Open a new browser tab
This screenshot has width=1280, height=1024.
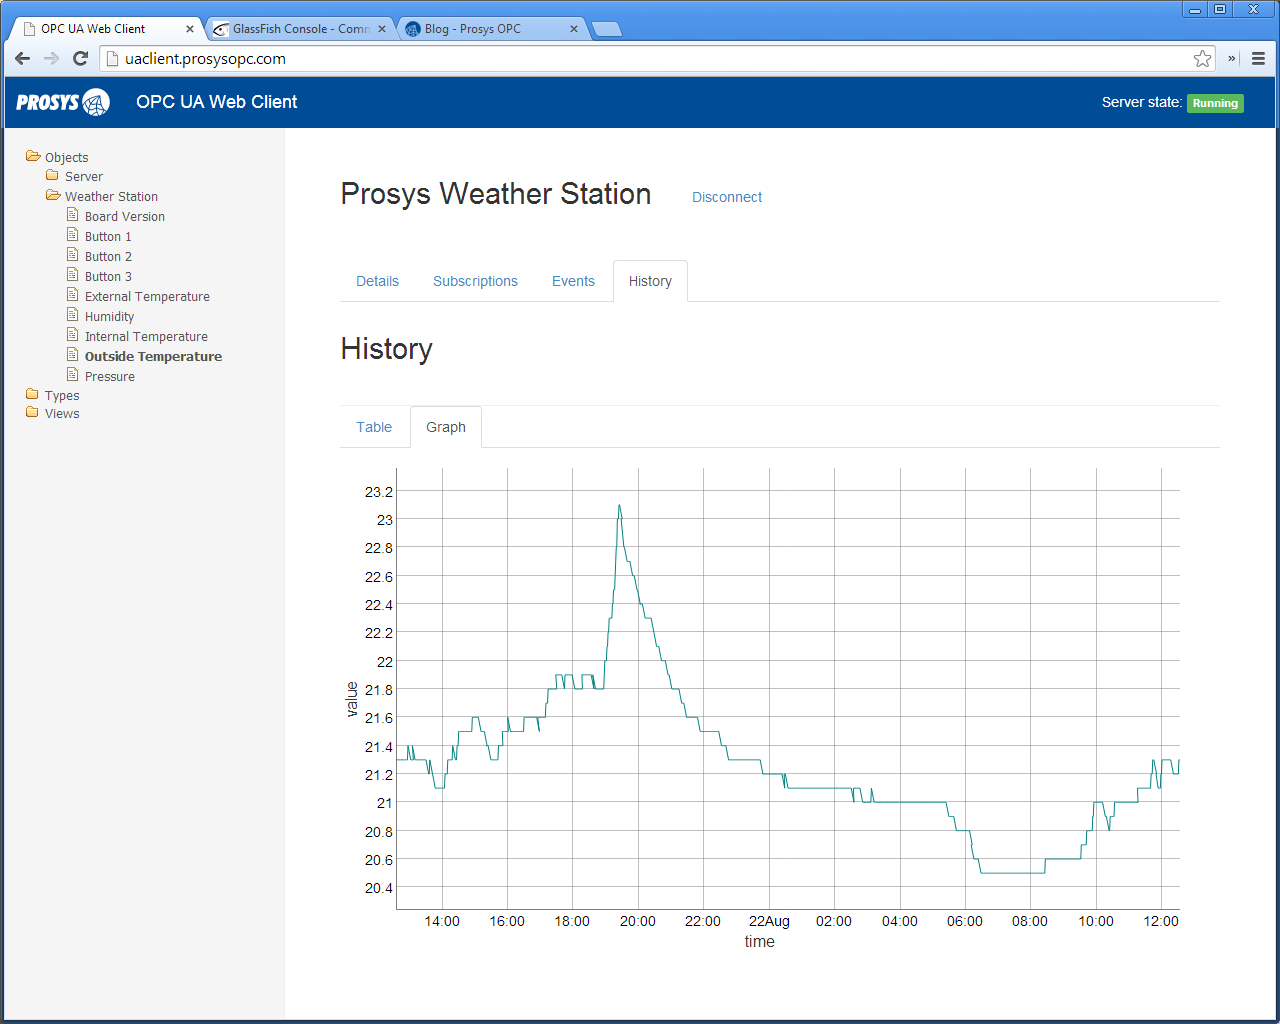[606, 29]
